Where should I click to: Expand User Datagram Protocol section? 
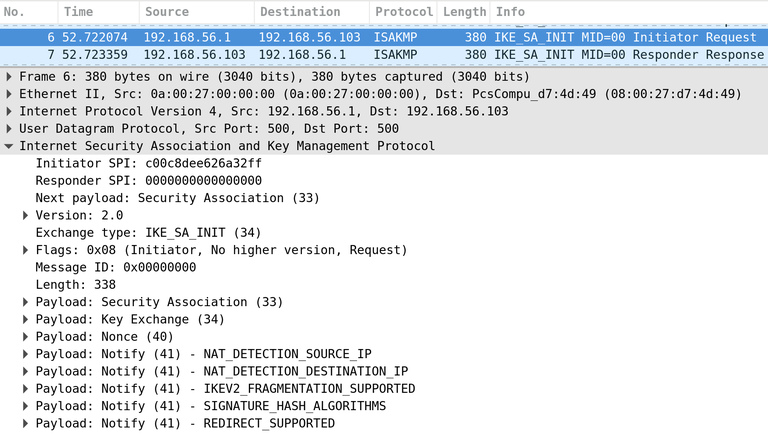click(8, 129)
